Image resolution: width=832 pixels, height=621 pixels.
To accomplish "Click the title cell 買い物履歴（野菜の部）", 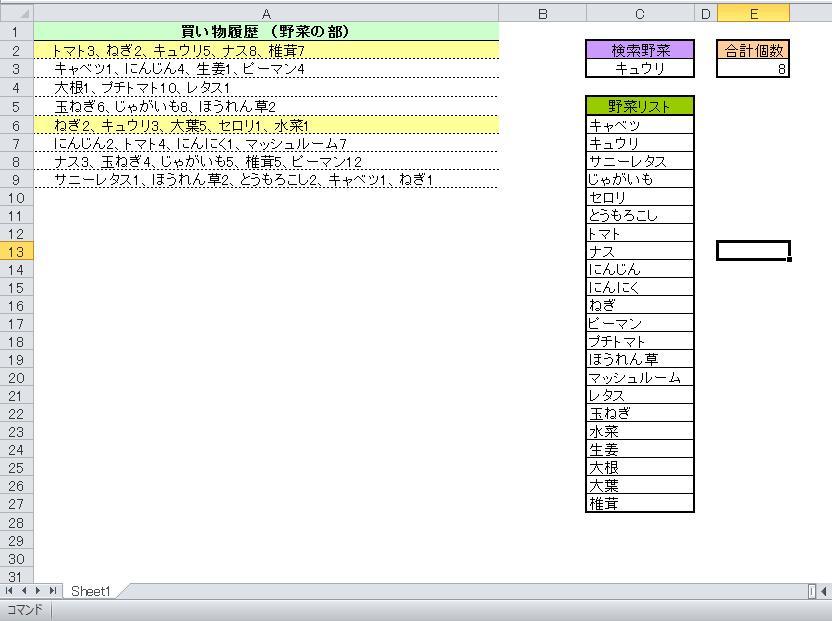I will coord(266,31).
